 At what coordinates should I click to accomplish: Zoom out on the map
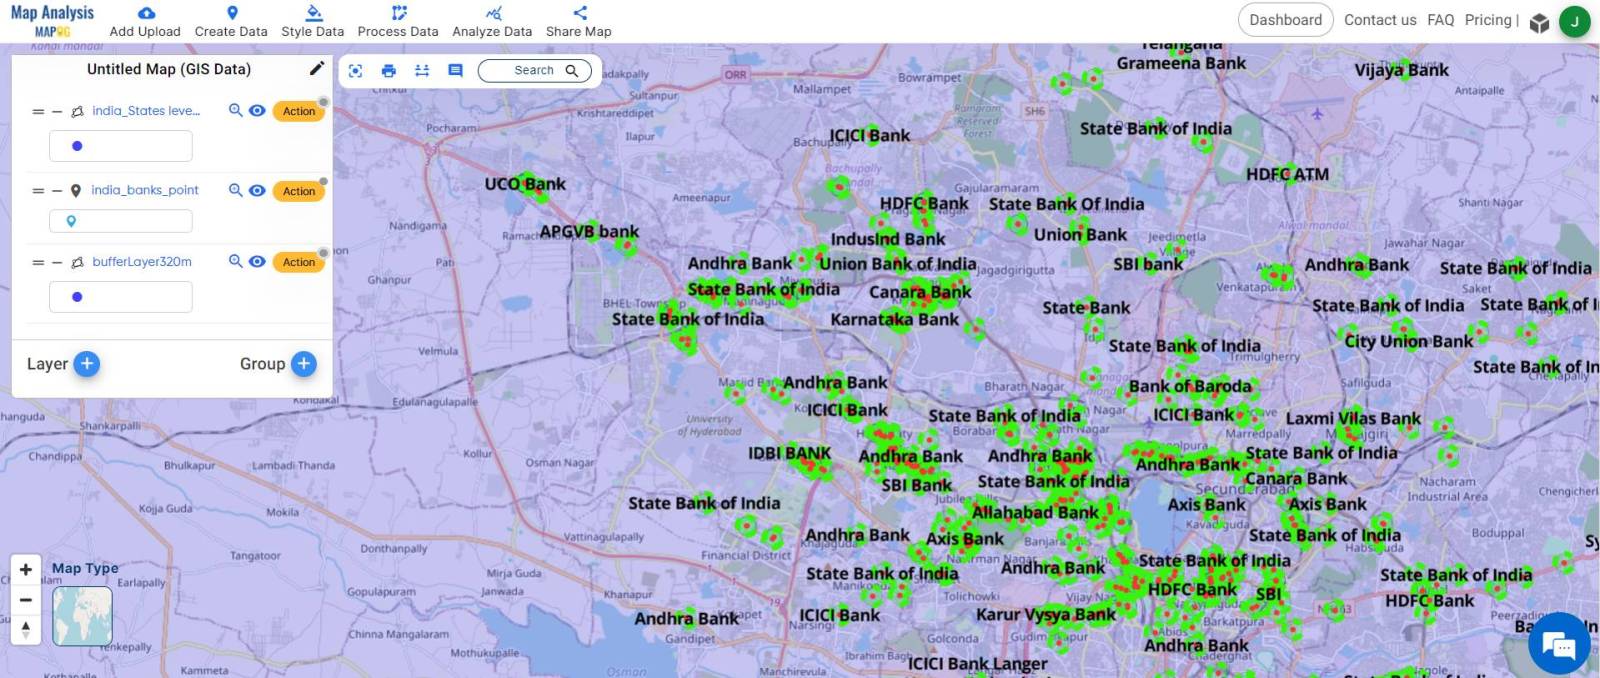click(26, 600)
